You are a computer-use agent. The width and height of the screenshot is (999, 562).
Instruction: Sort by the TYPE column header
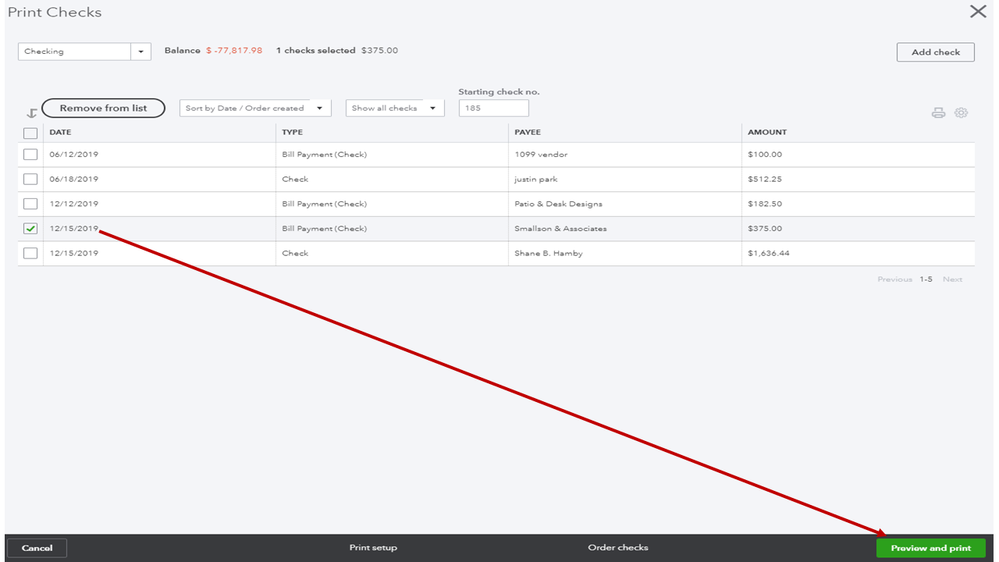[292, 132]
